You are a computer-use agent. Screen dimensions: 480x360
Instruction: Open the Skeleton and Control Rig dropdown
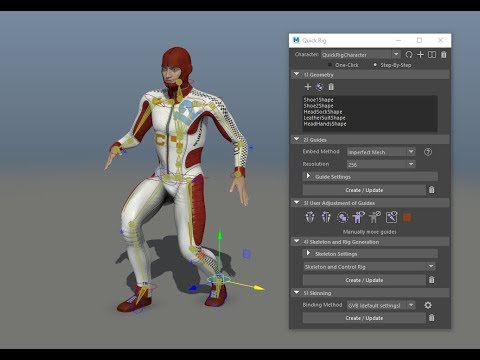(369, 267)
